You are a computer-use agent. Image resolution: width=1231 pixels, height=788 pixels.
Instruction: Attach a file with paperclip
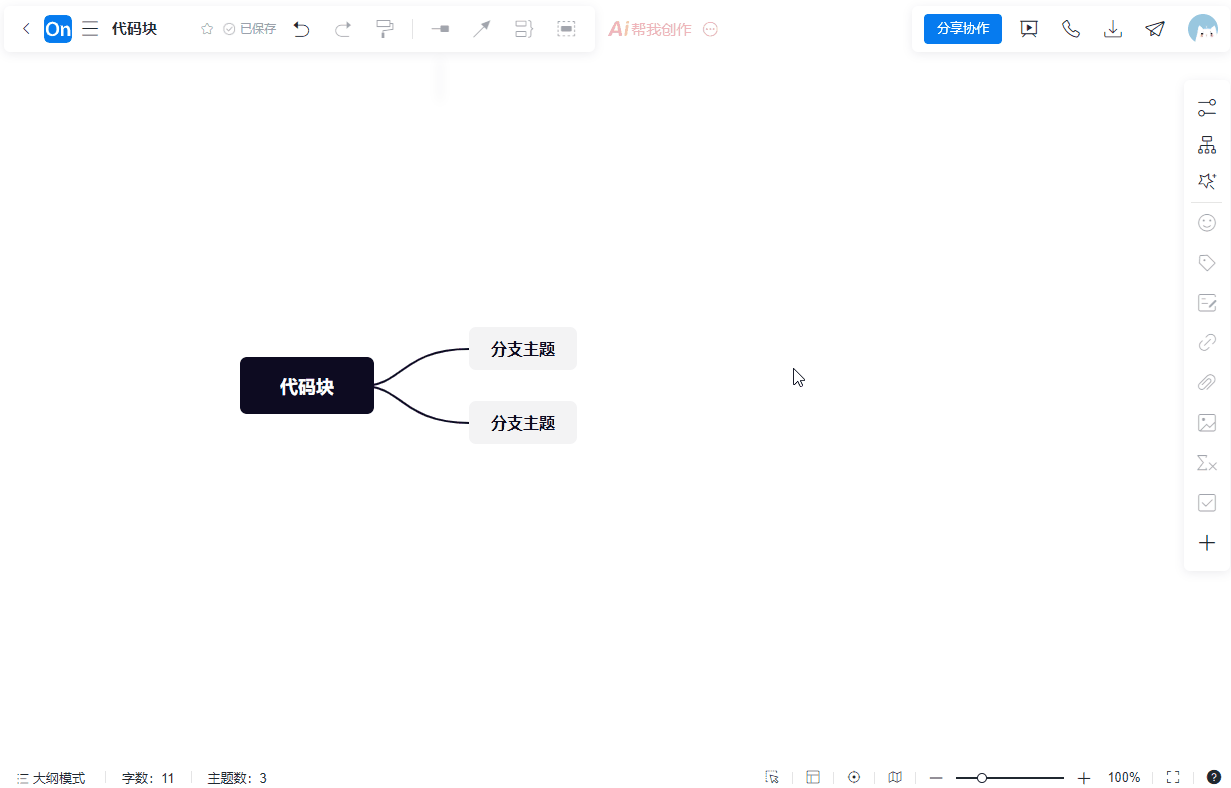(x=1207, y=382)
